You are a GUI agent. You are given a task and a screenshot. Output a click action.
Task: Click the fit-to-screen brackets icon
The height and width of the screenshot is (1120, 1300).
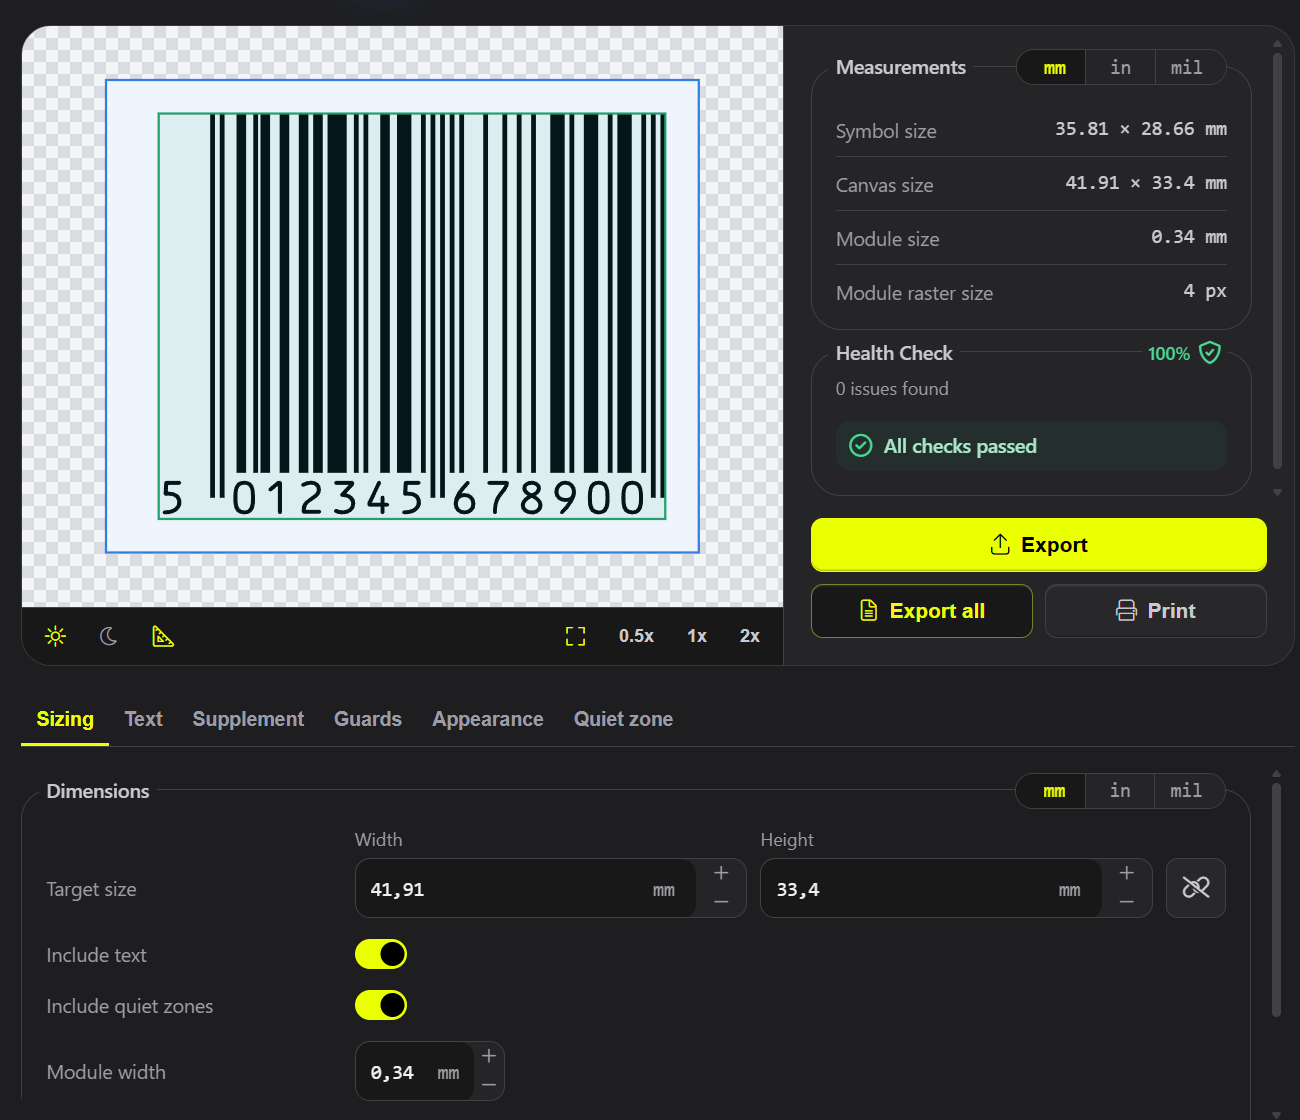pyautogui.click(x=576, y=636)
